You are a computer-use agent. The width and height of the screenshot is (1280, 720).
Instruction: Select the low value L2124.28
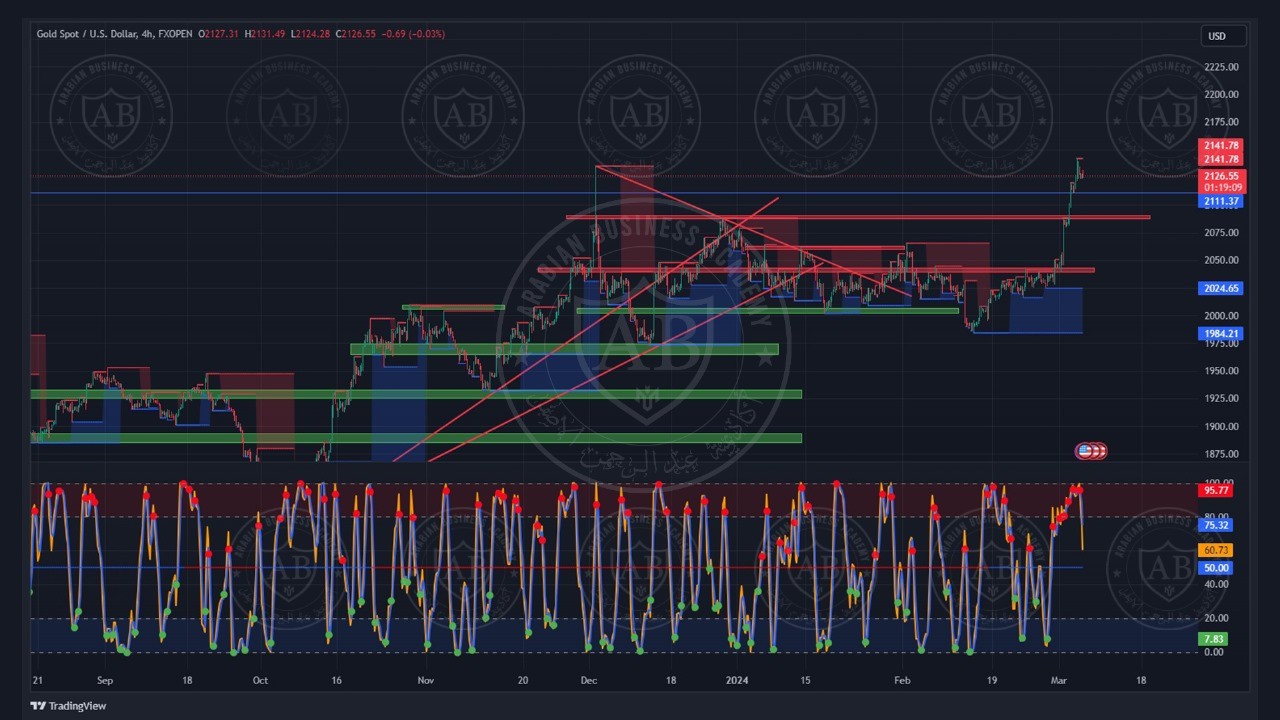[310, 34]
